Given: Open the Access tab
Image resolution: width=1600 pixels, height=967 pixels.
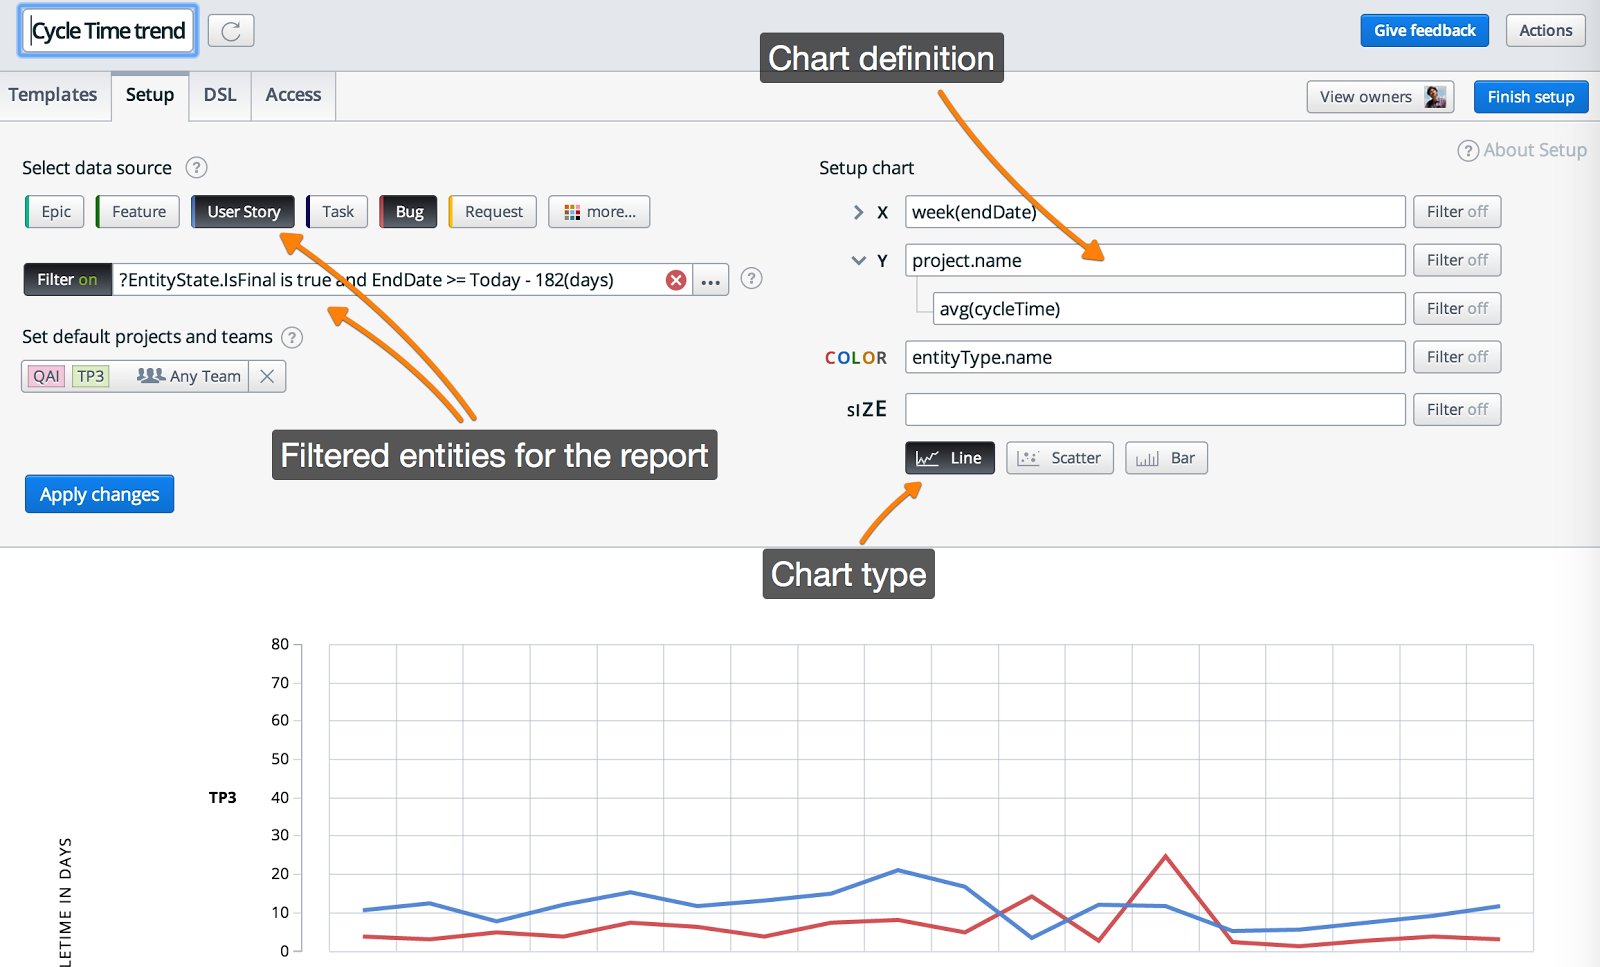Looking at the screenshot, I should coord(293,95).
